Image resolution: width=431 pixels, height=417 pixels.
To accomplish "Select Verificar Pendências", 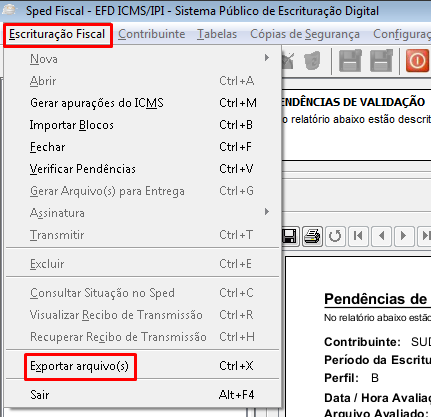I will 143,169.
